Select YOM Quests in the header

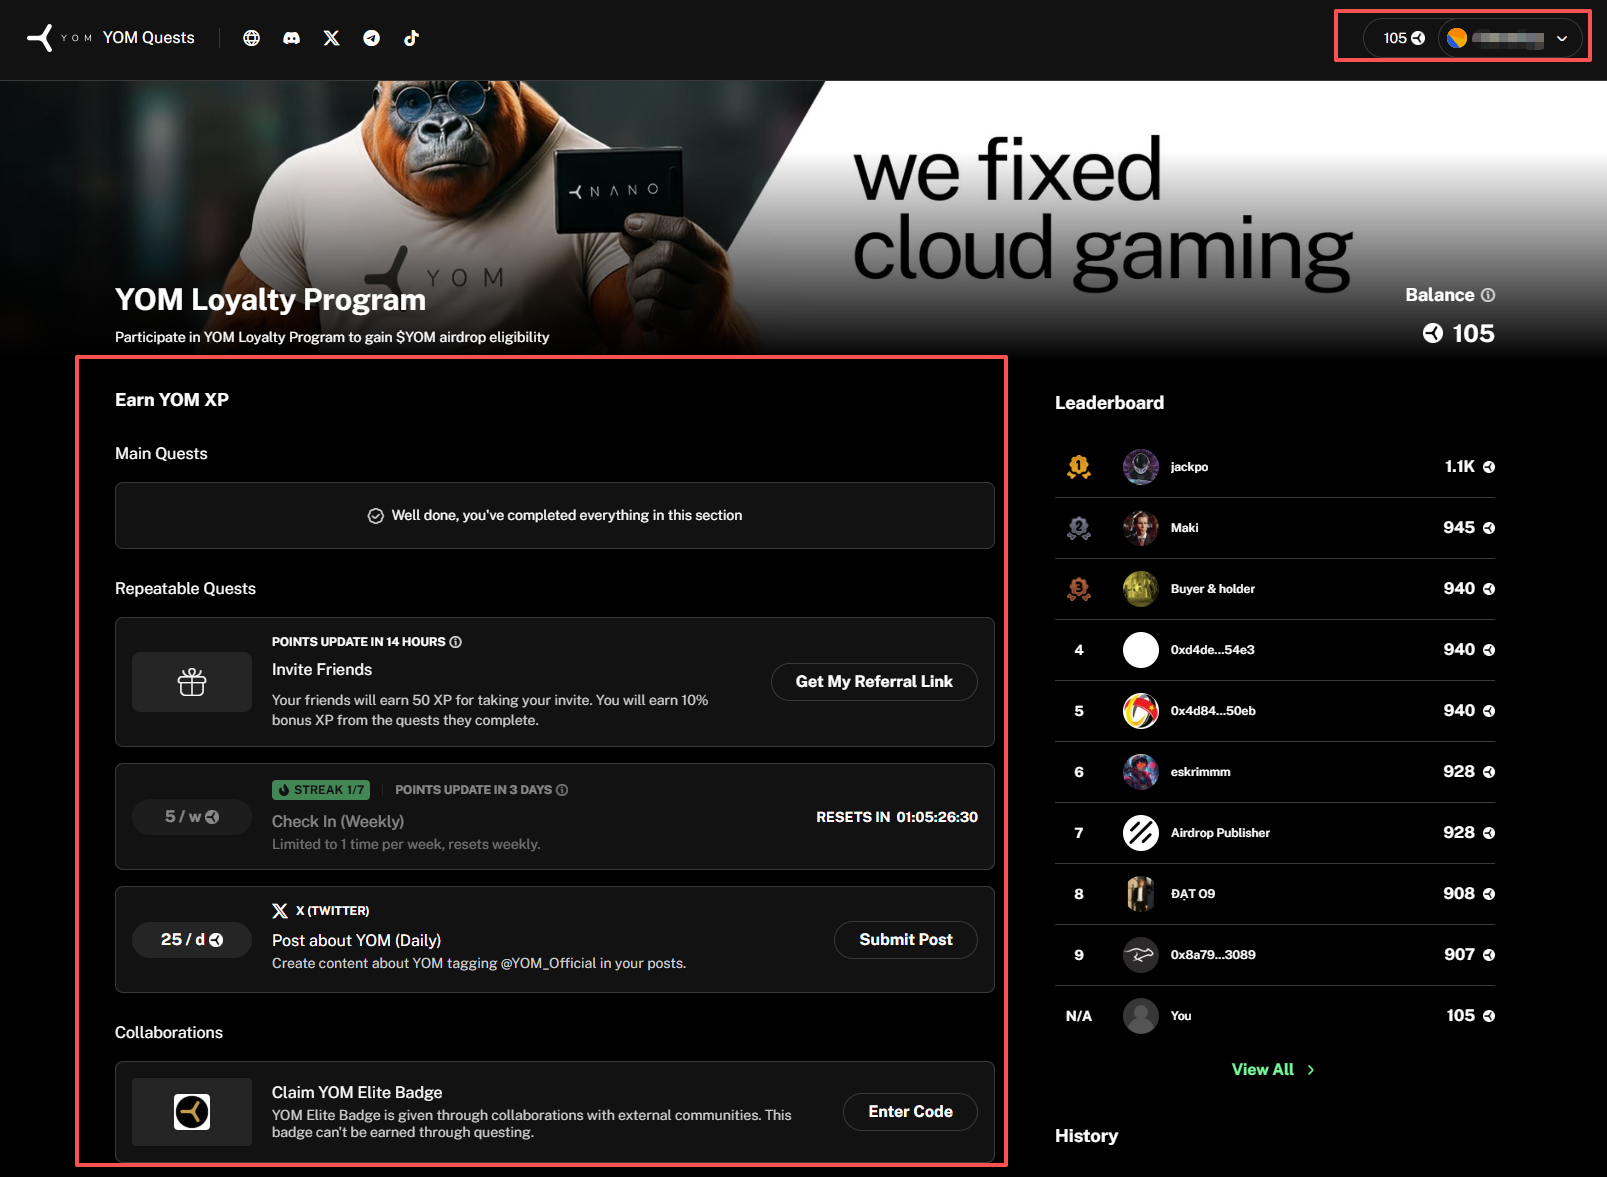(149, 38)
